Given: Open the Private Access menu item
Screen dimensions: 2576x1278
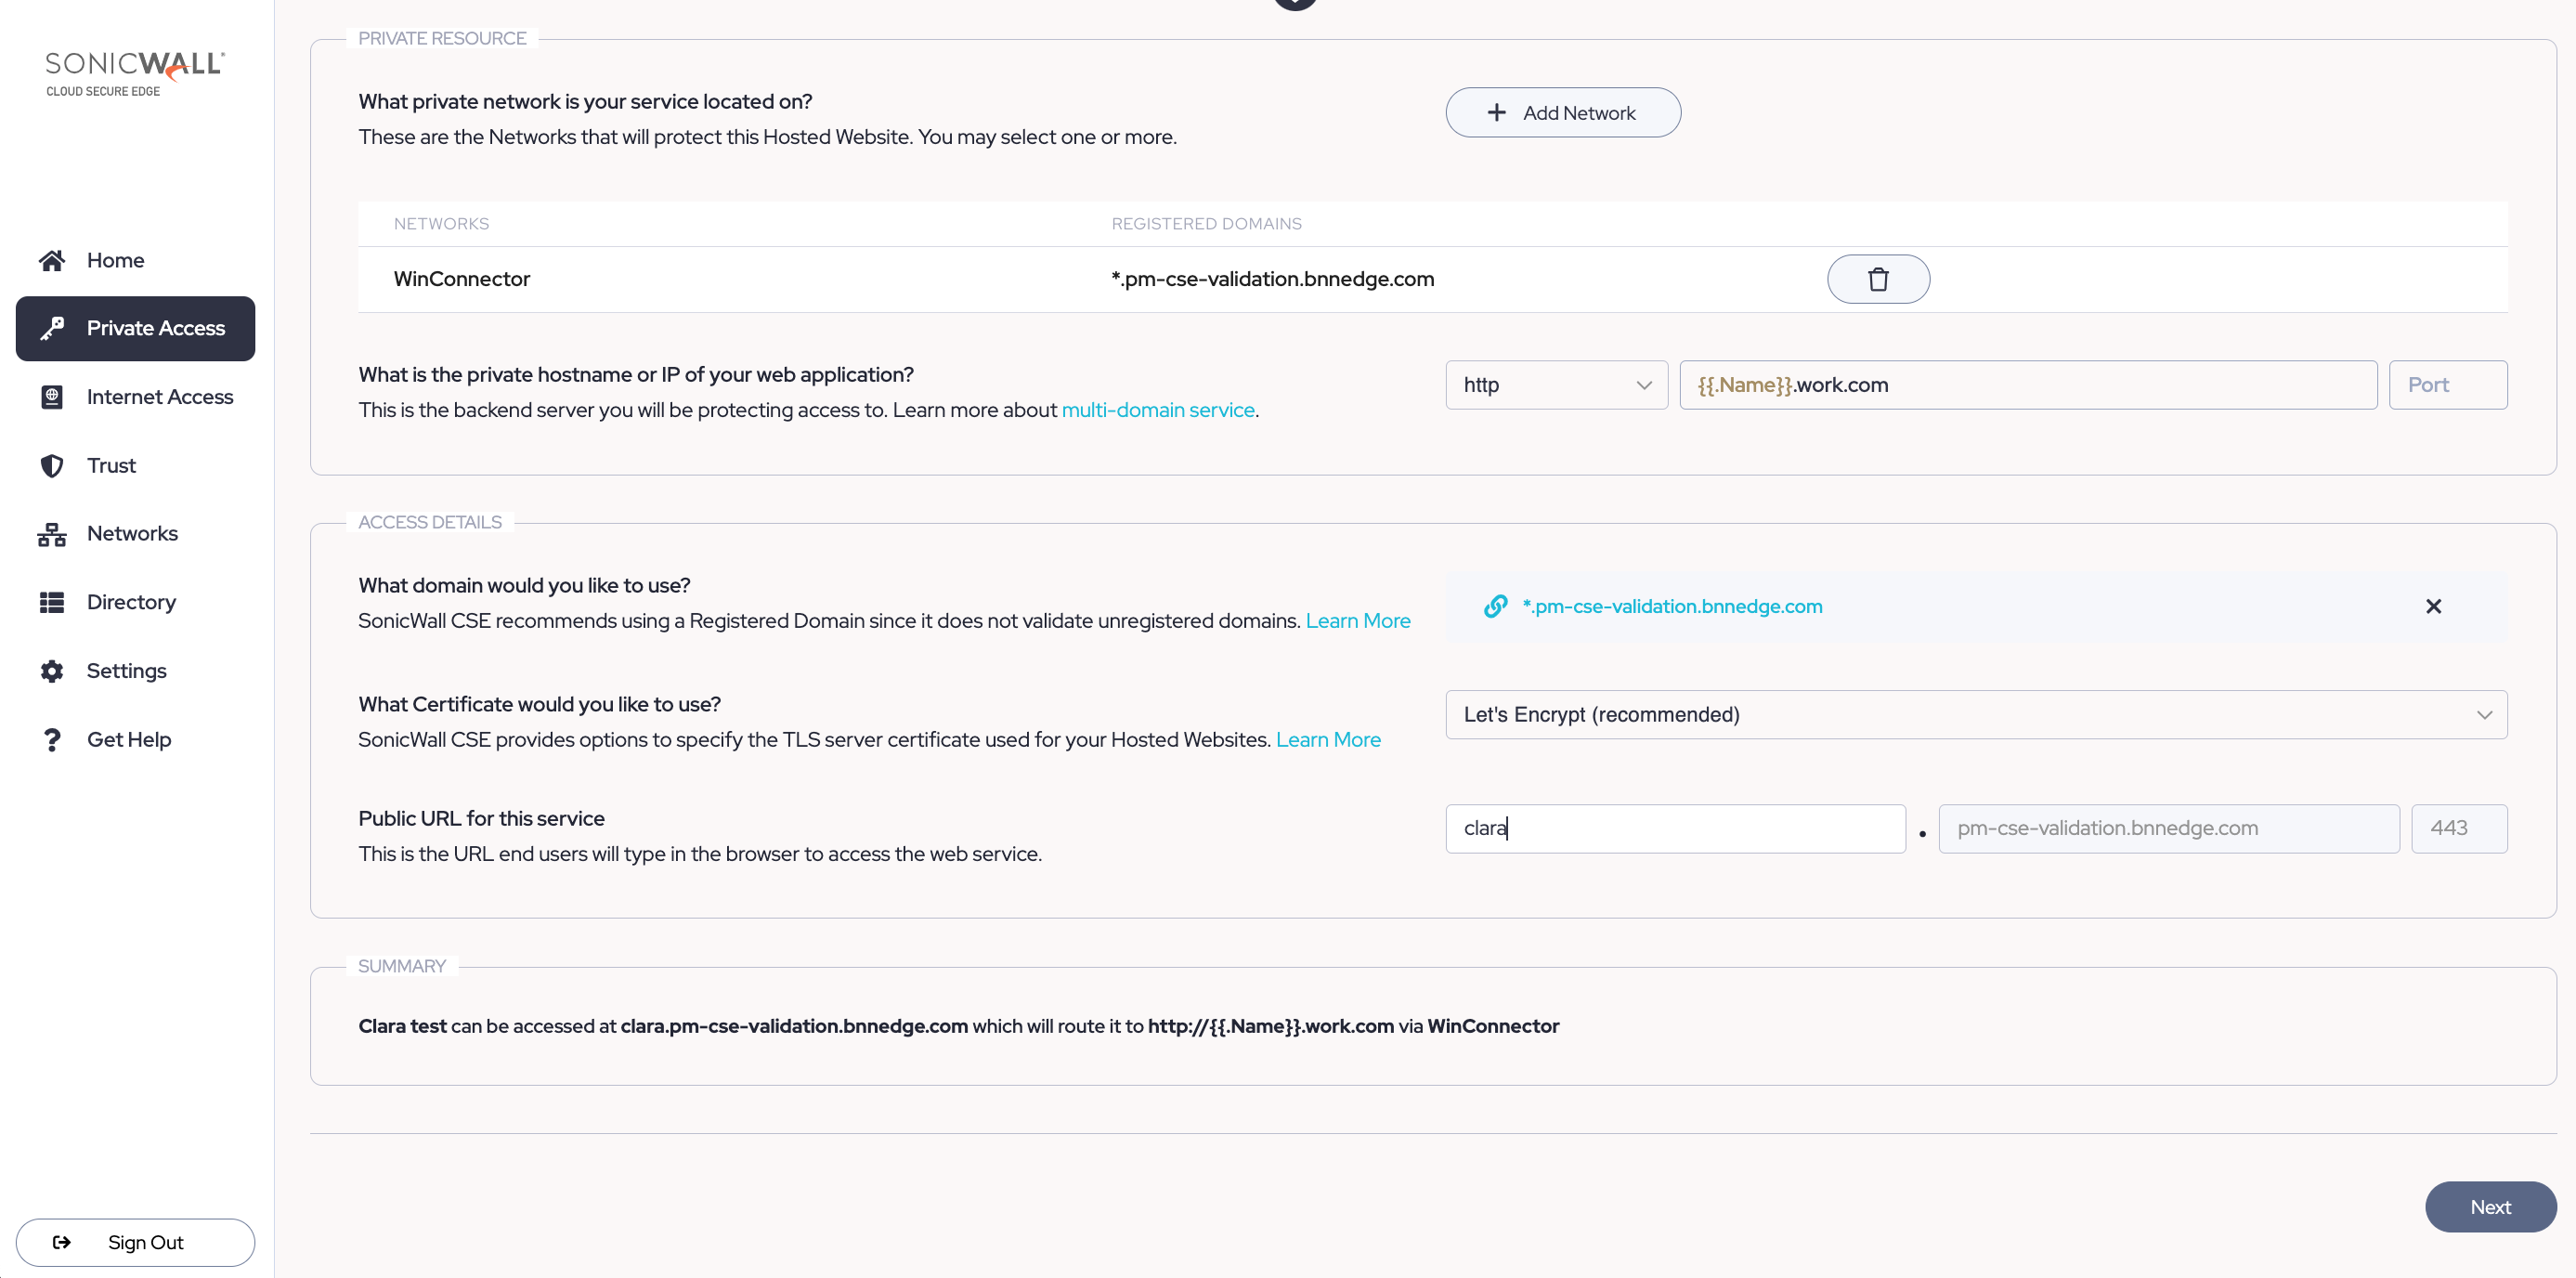Looking at the screenshot, I should point(135,328).
